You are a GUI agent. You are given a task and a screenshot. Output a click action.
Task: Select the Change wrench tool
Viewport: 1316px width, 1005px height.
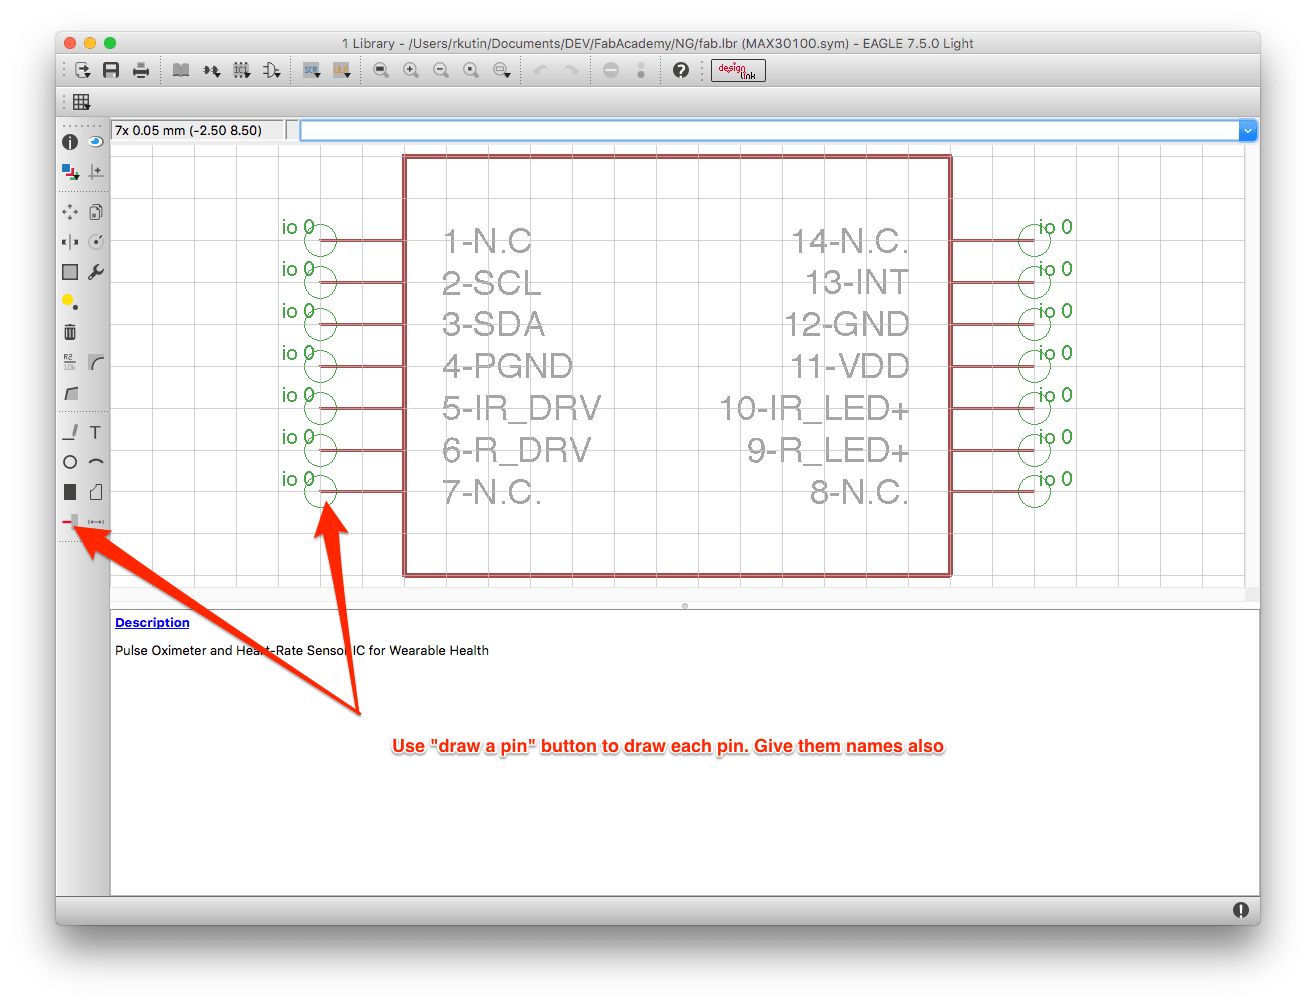(x=96, y=272)
